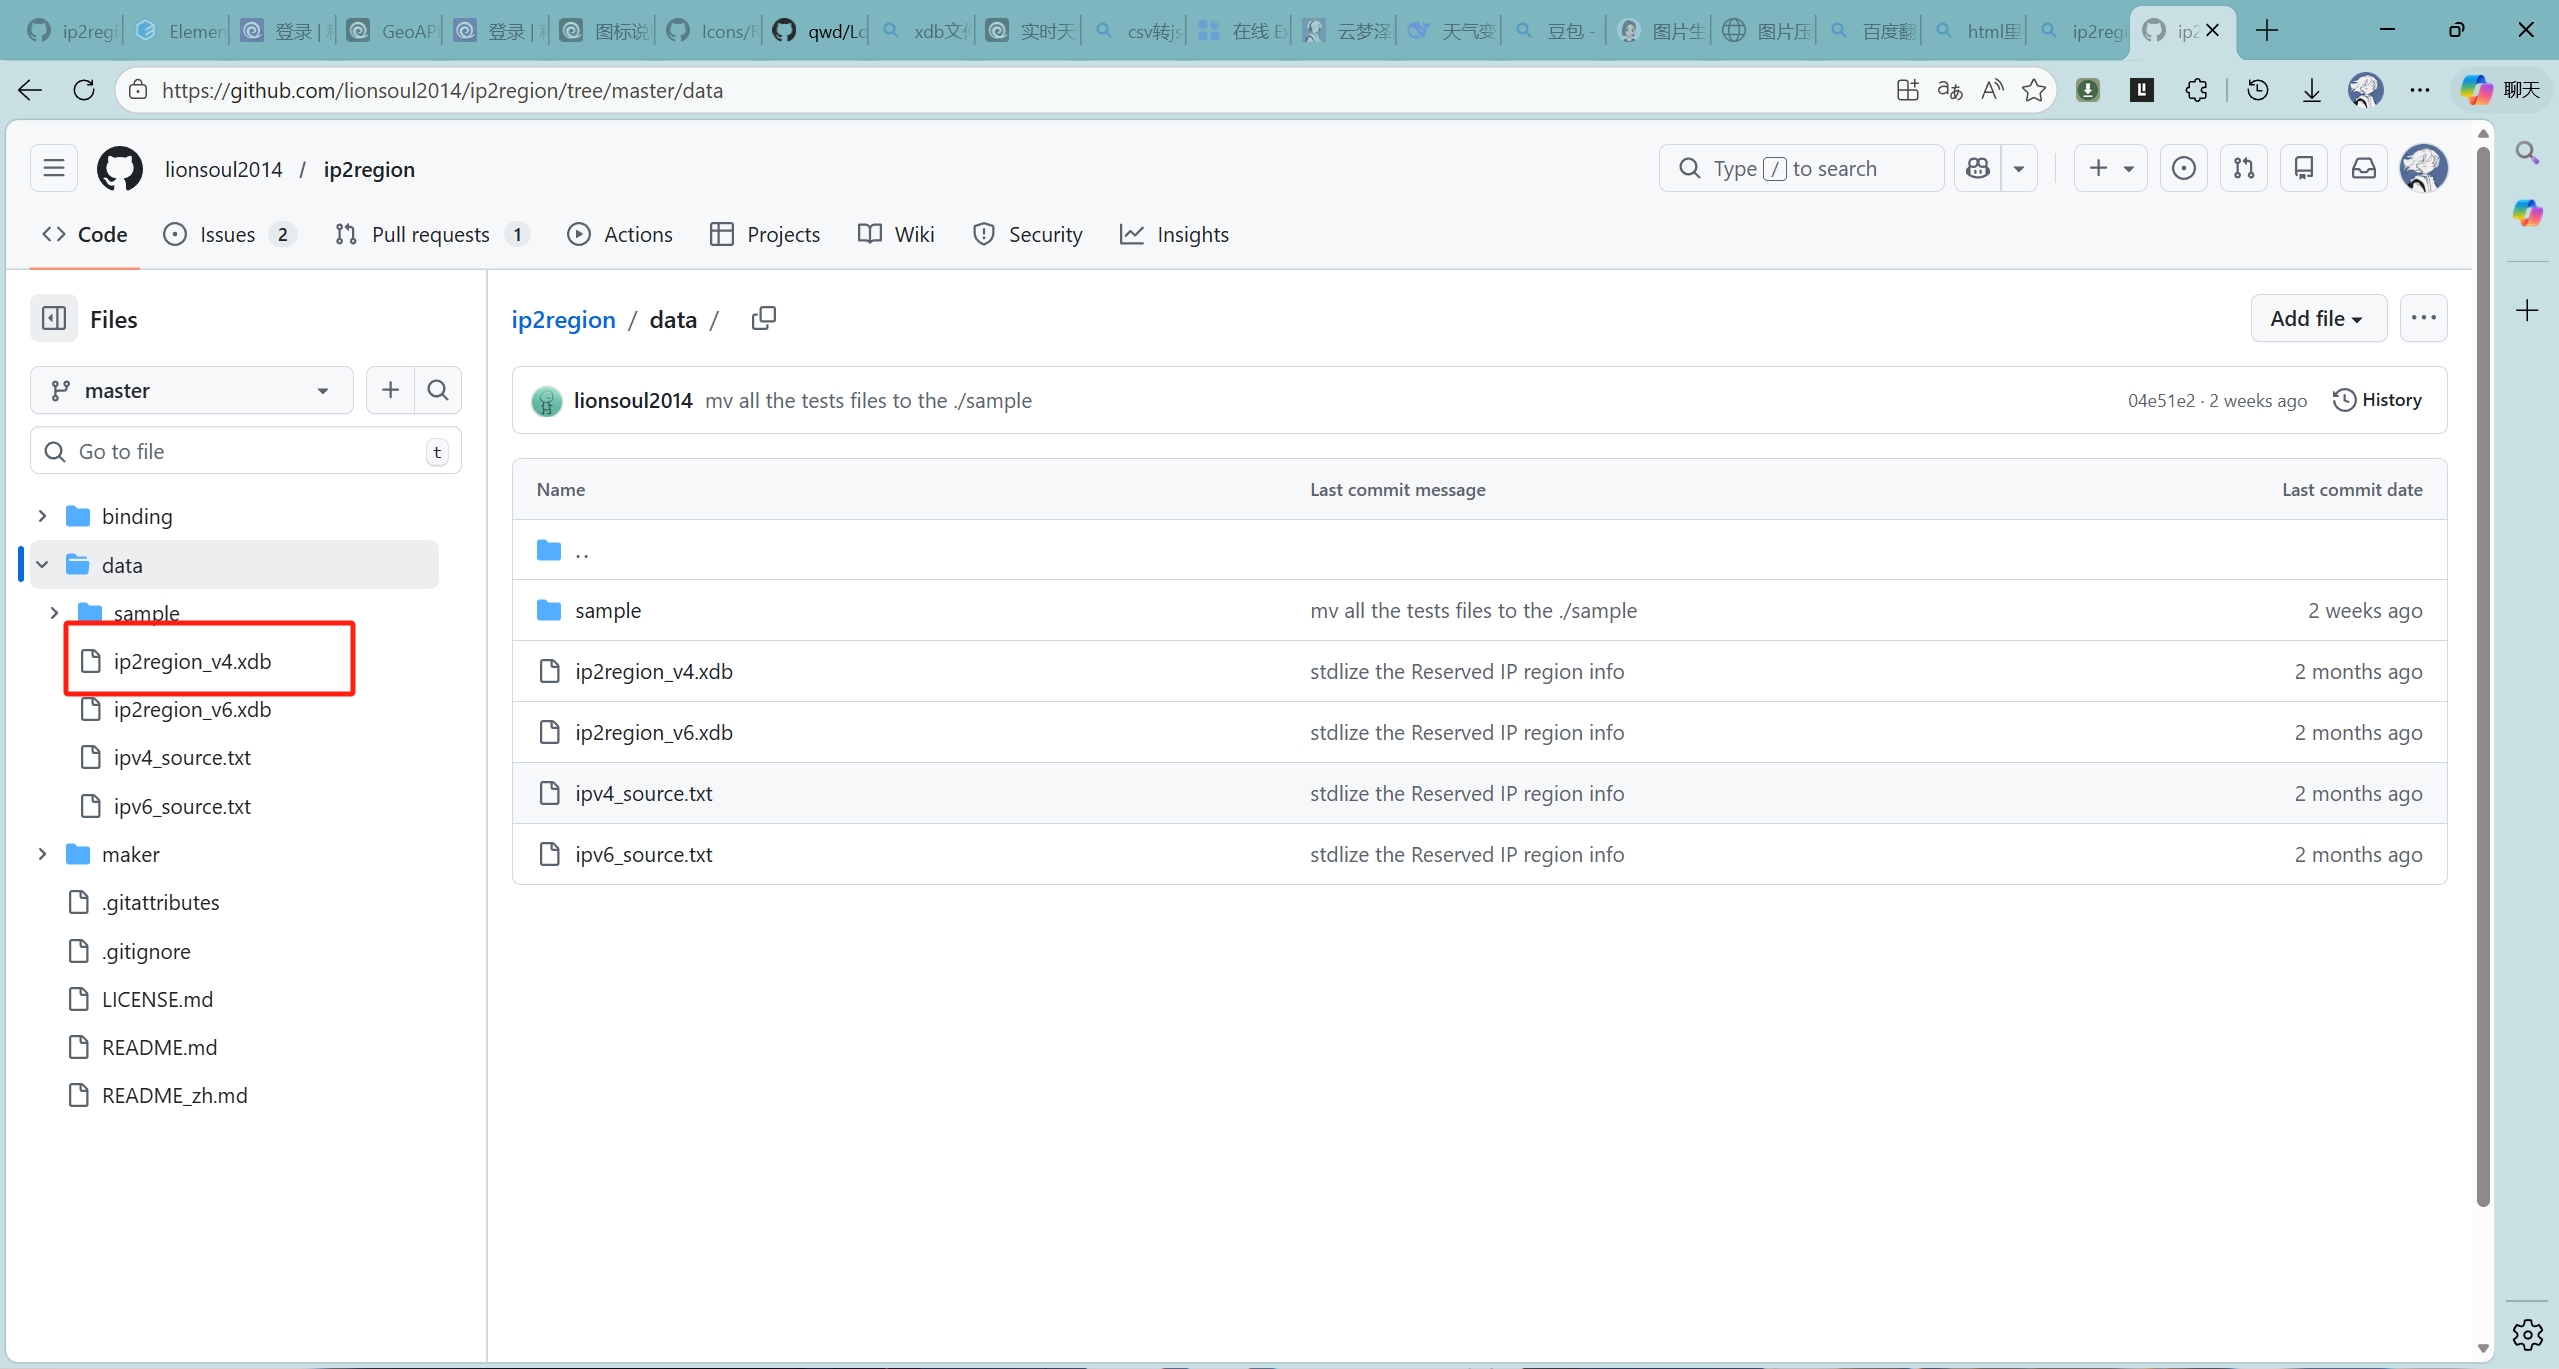The image size is (2559, 1369).
Task: Open the Insights tab
Action: coord(1174,234)
